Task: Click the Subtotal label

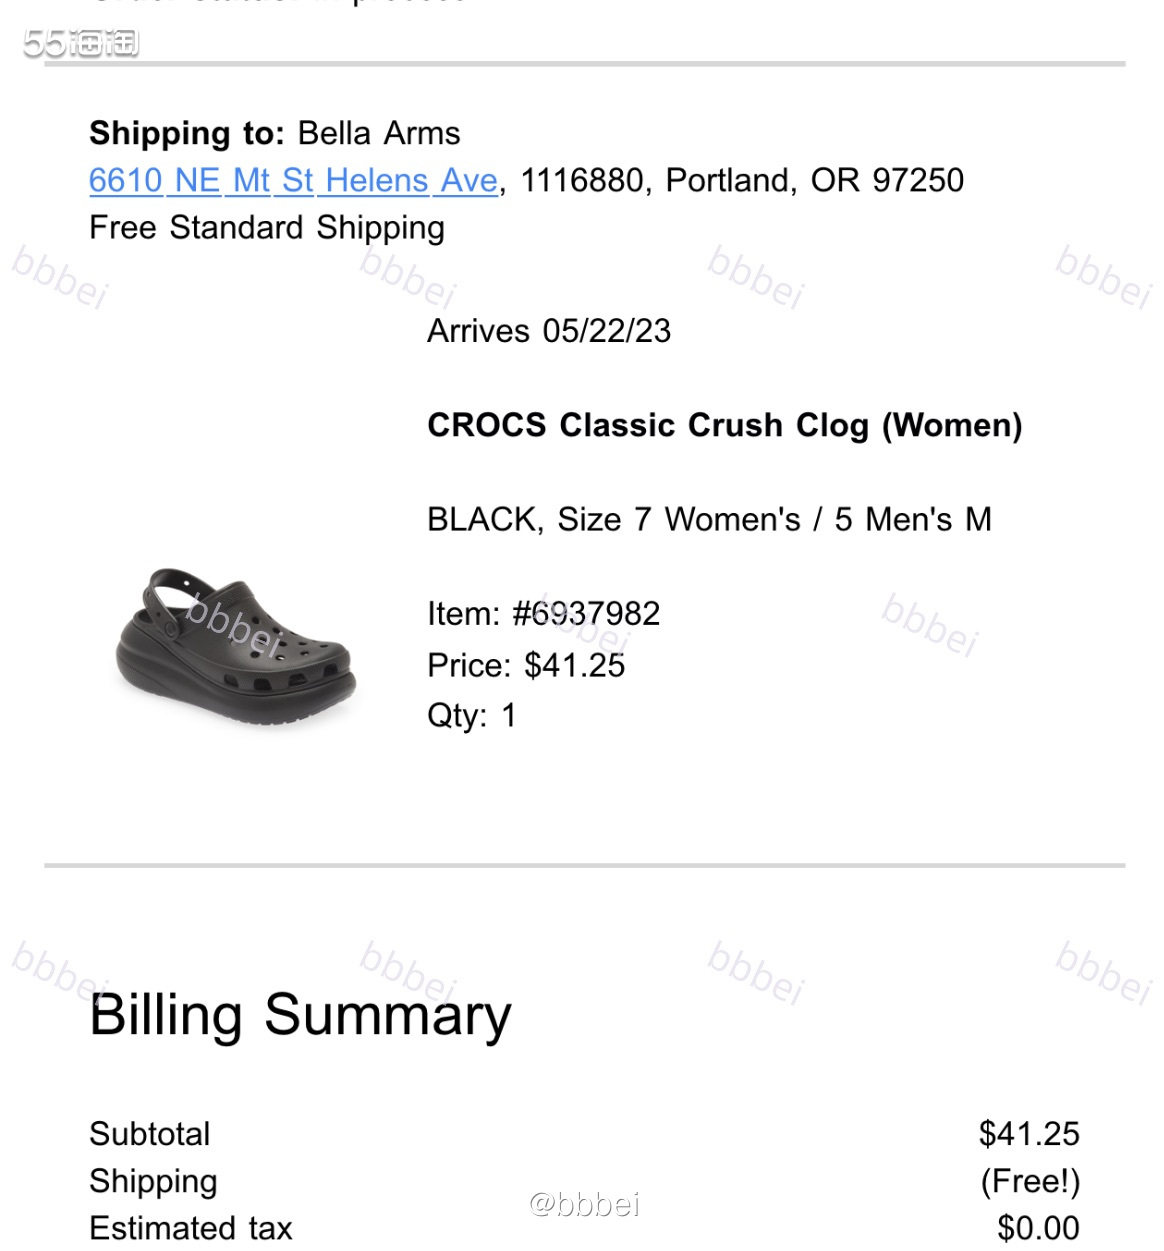Action: 150,1134
